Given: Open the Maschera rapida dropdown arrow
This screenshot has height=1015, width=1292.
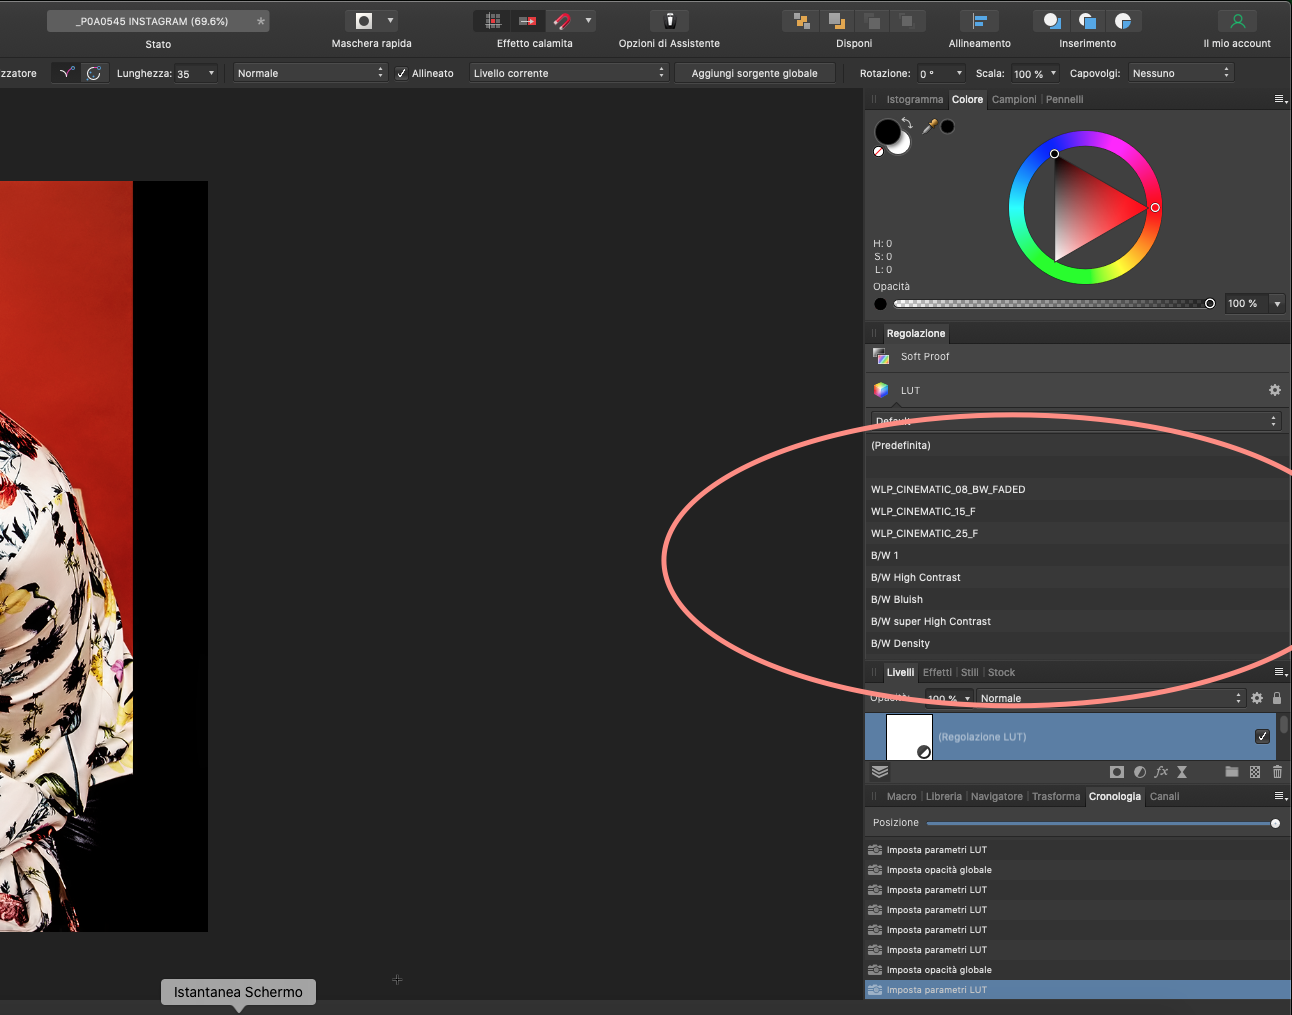Looking at the screenshot, I should pos(390,20).
